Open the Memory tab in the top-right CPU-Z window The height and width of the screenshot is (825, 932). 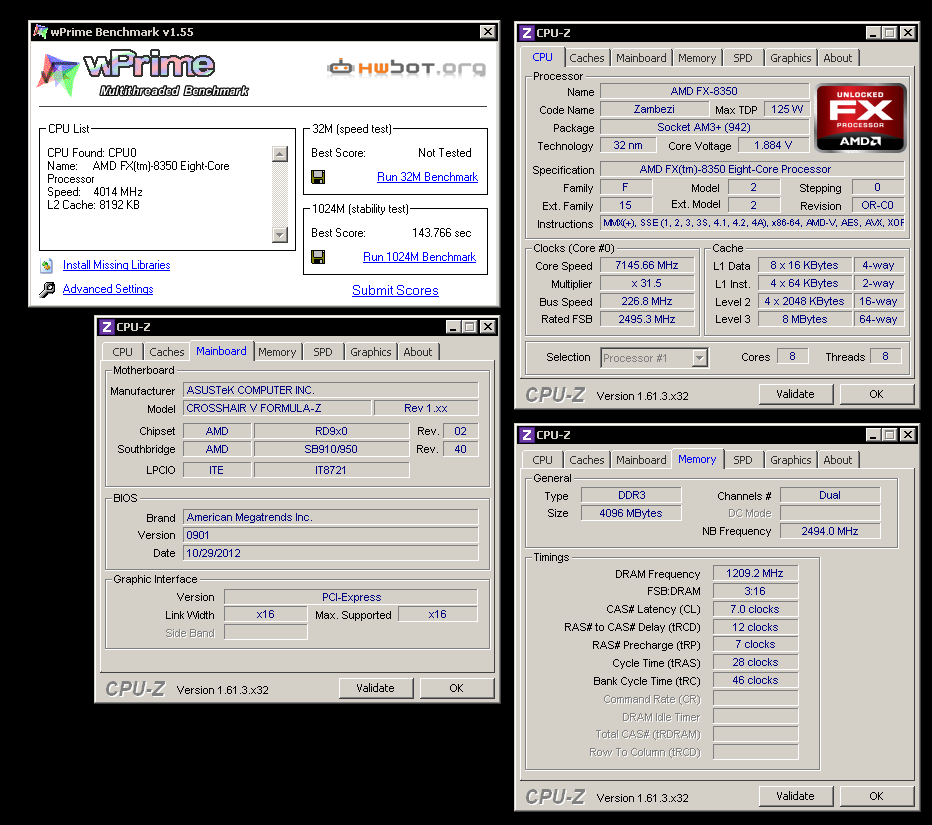(697, 58)
